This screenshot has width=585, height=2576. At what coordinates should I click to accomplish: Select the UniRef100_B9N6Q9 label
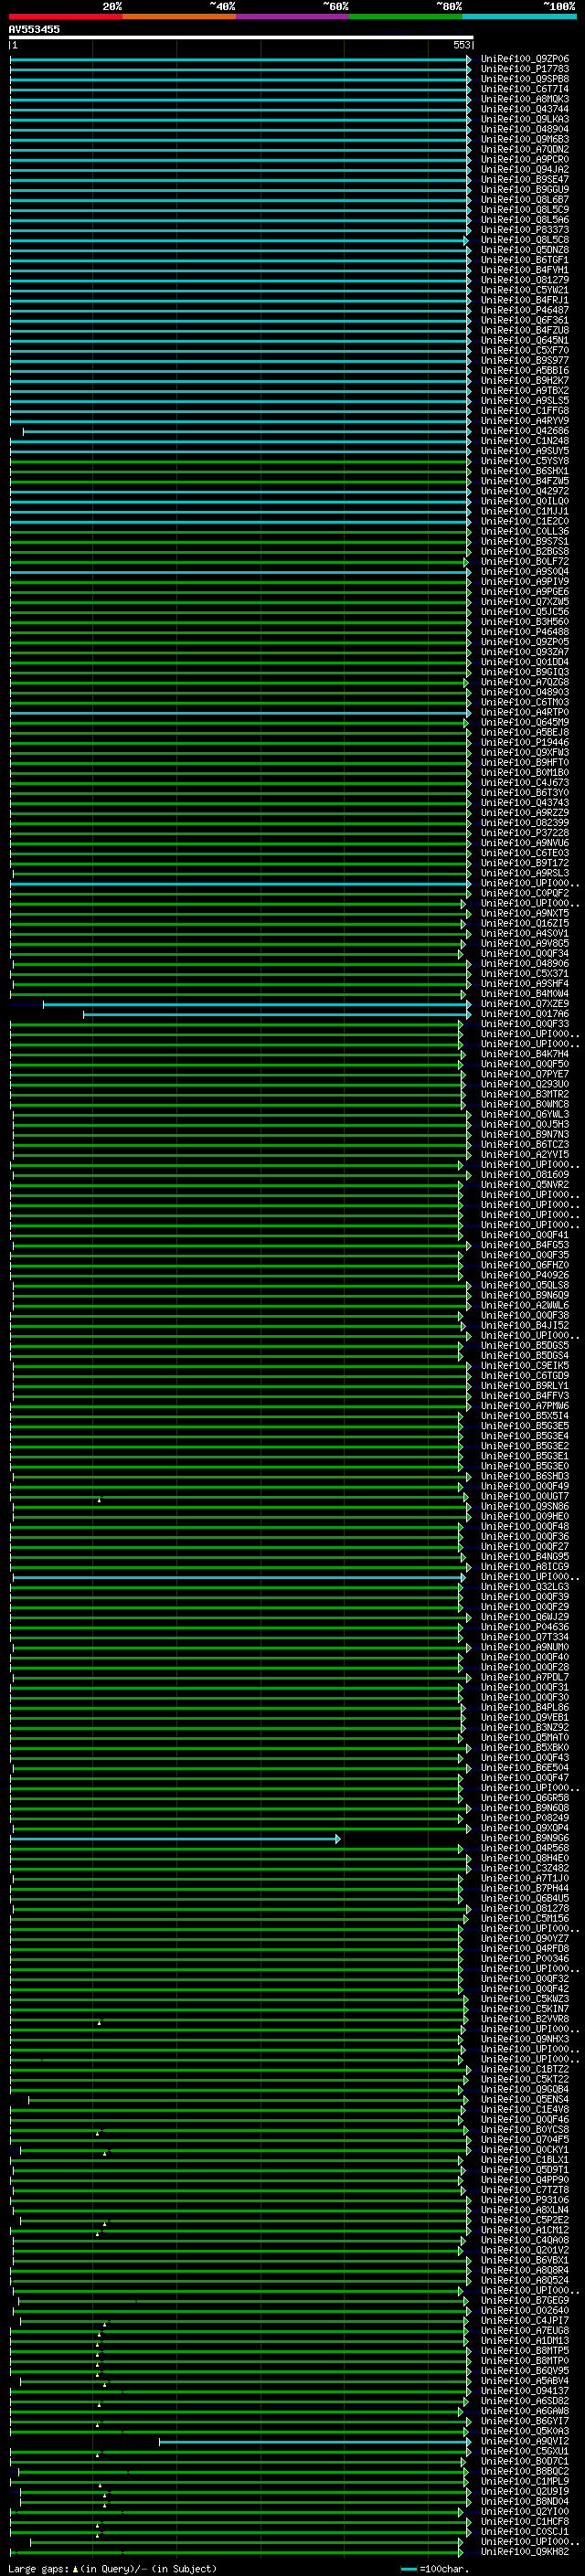[x=525, y=1295]
